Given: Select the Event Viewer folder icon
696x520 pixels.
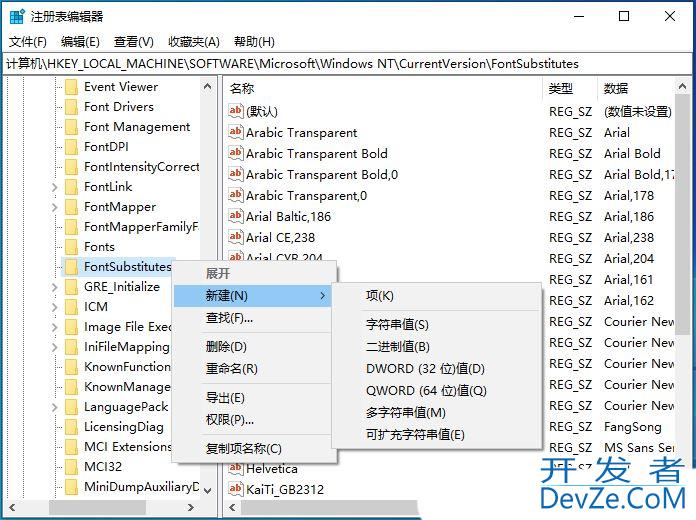Looking at the screenshot, I should point(71,87).
